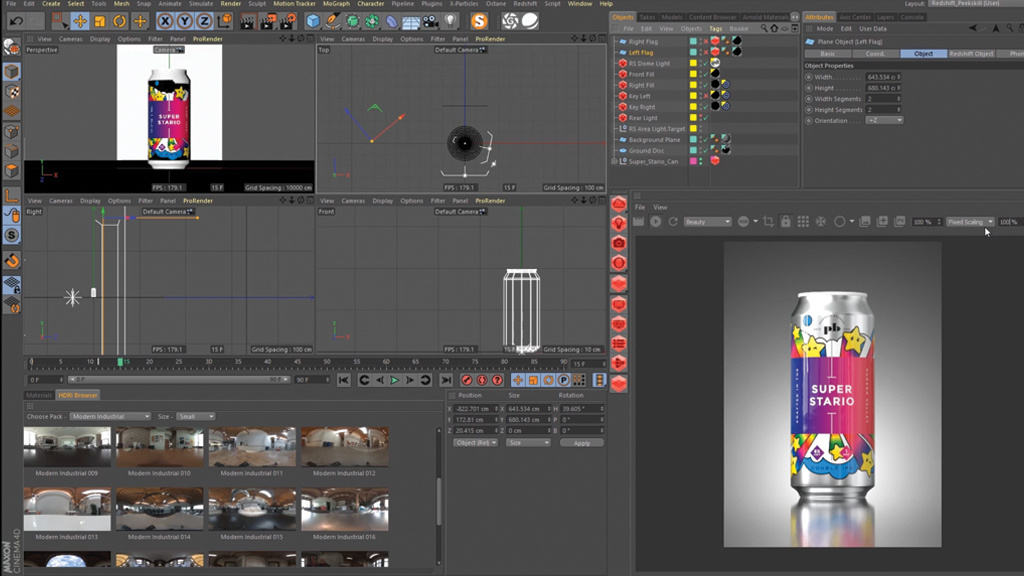Play the animation forward
This screenshot has width=1024, height=576.
click(394, 380)
